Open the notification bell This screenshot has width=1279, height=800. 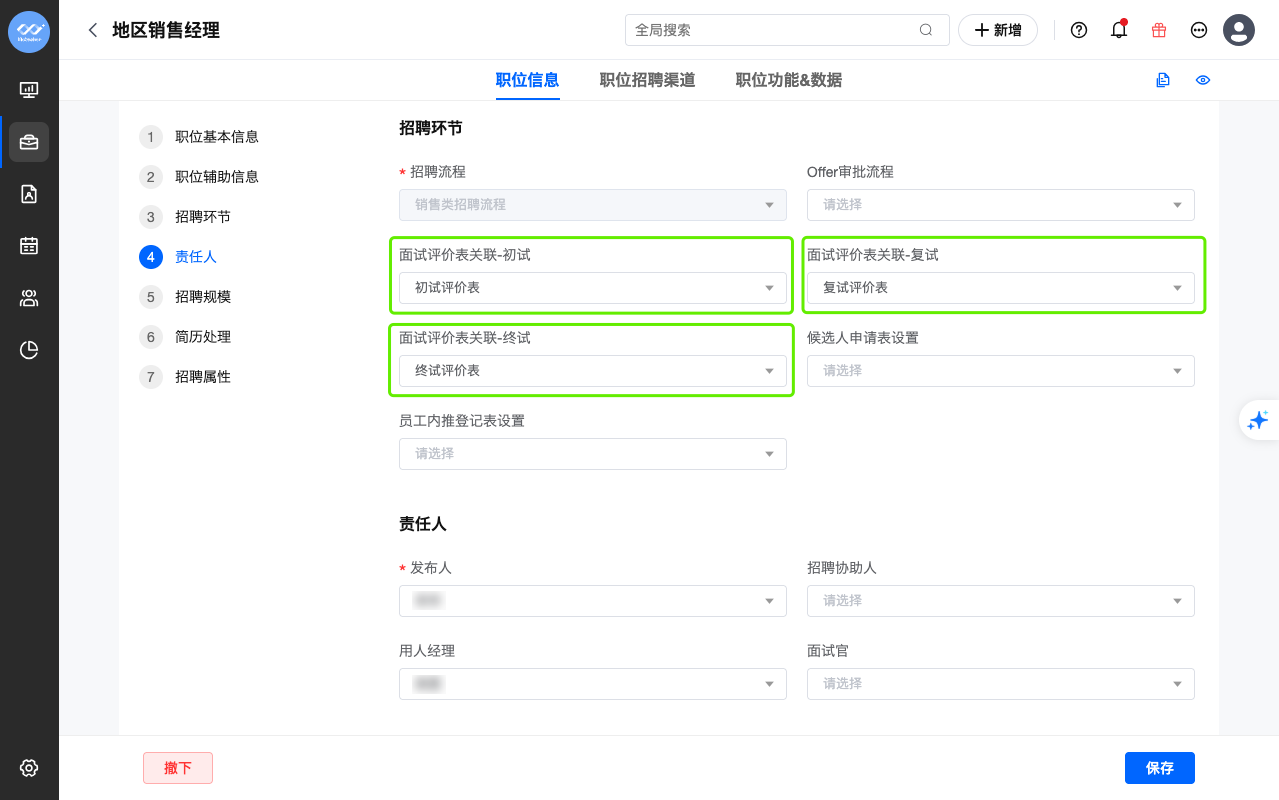1119,30
